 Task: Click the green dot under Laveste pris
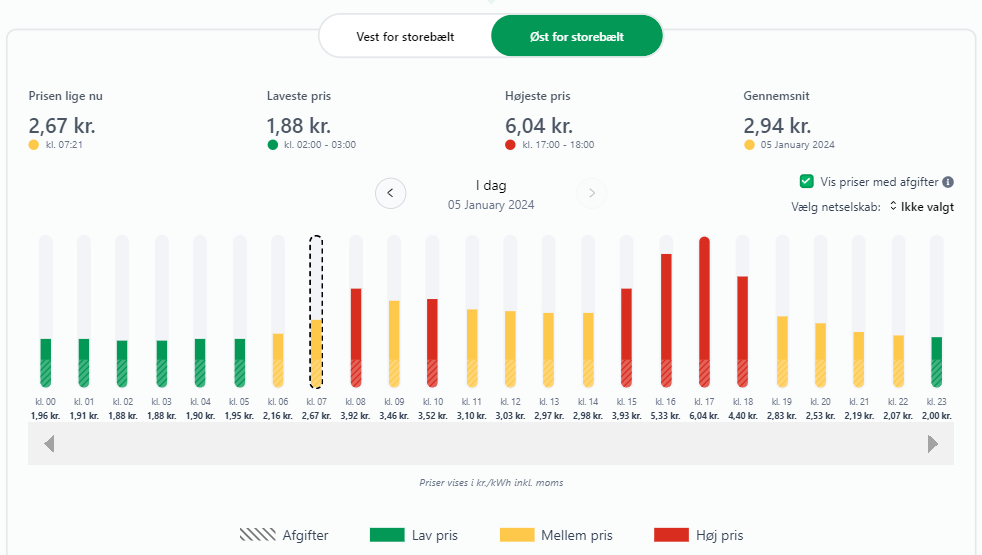coord(272,145)
